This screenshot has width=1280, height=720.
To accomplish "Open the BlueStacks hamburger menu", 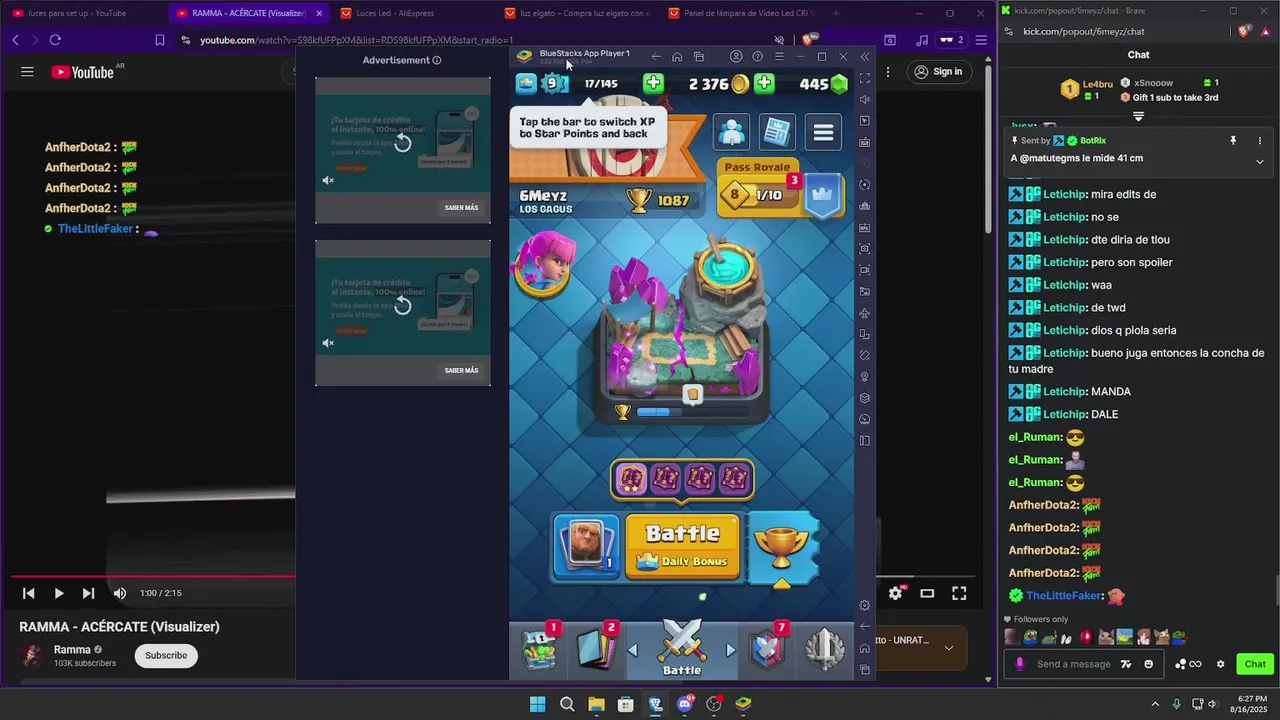I will (779, 57).
